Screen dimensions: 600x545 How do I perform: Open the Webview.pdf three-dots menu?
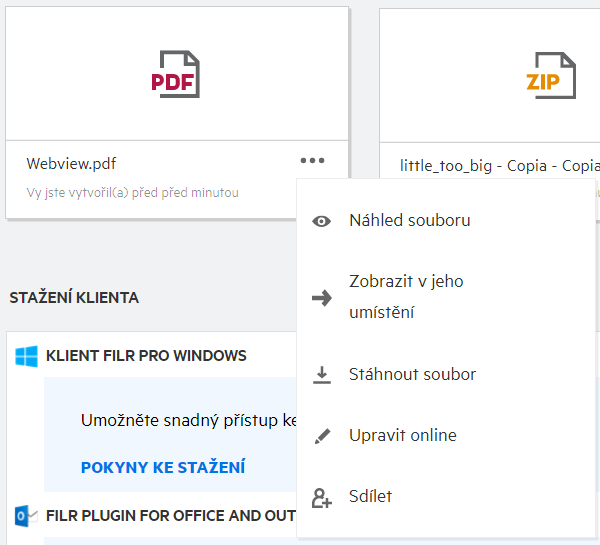(x=312, y=160)
